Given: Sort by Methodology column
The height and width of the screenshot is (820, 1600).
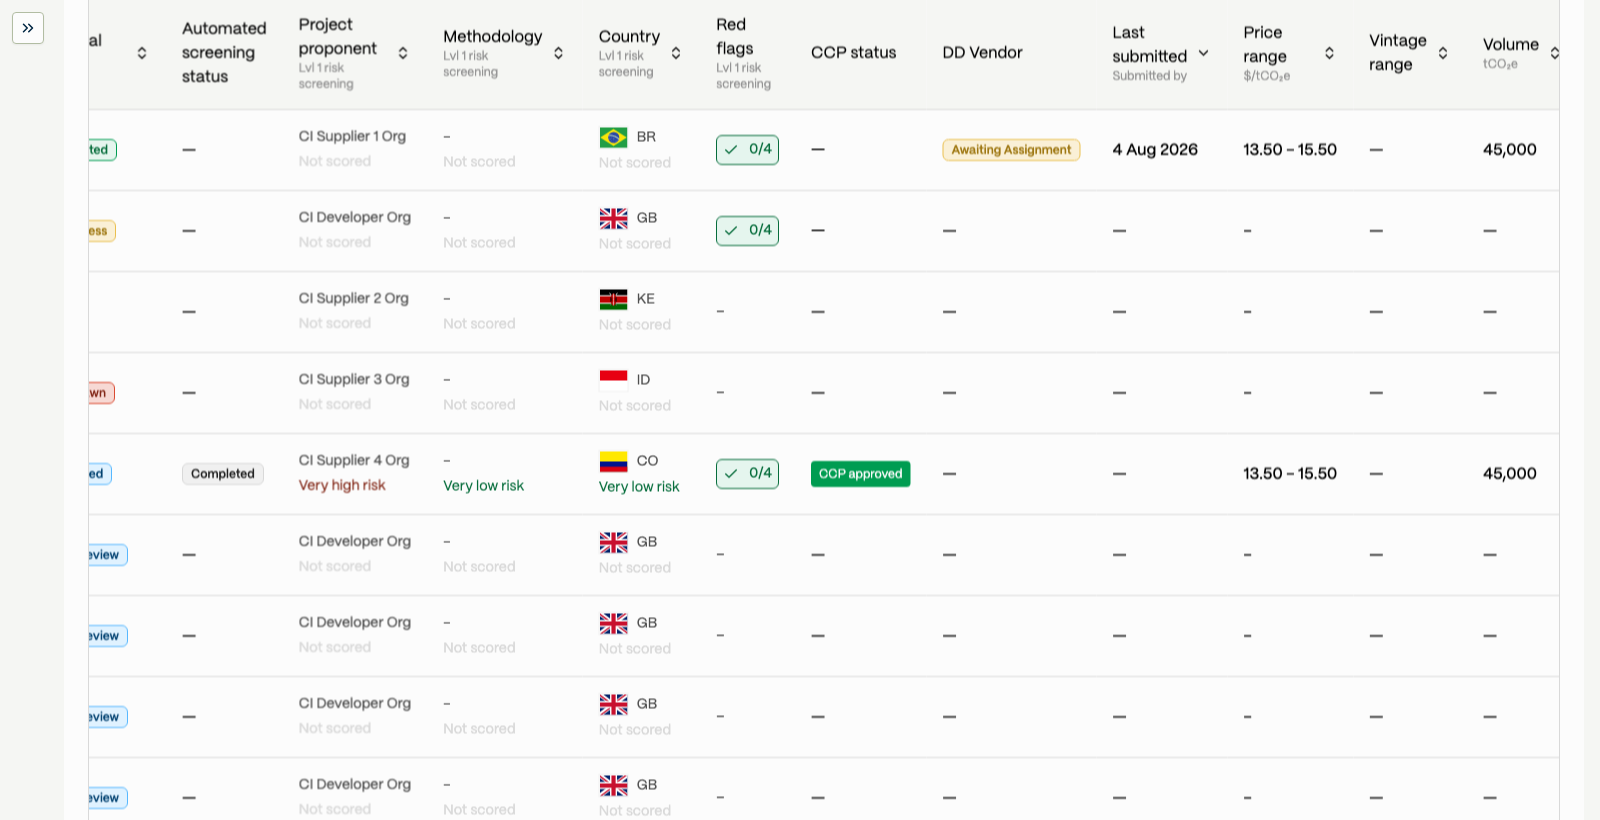Looking at the screenshot, I should [x=558, y=53].
